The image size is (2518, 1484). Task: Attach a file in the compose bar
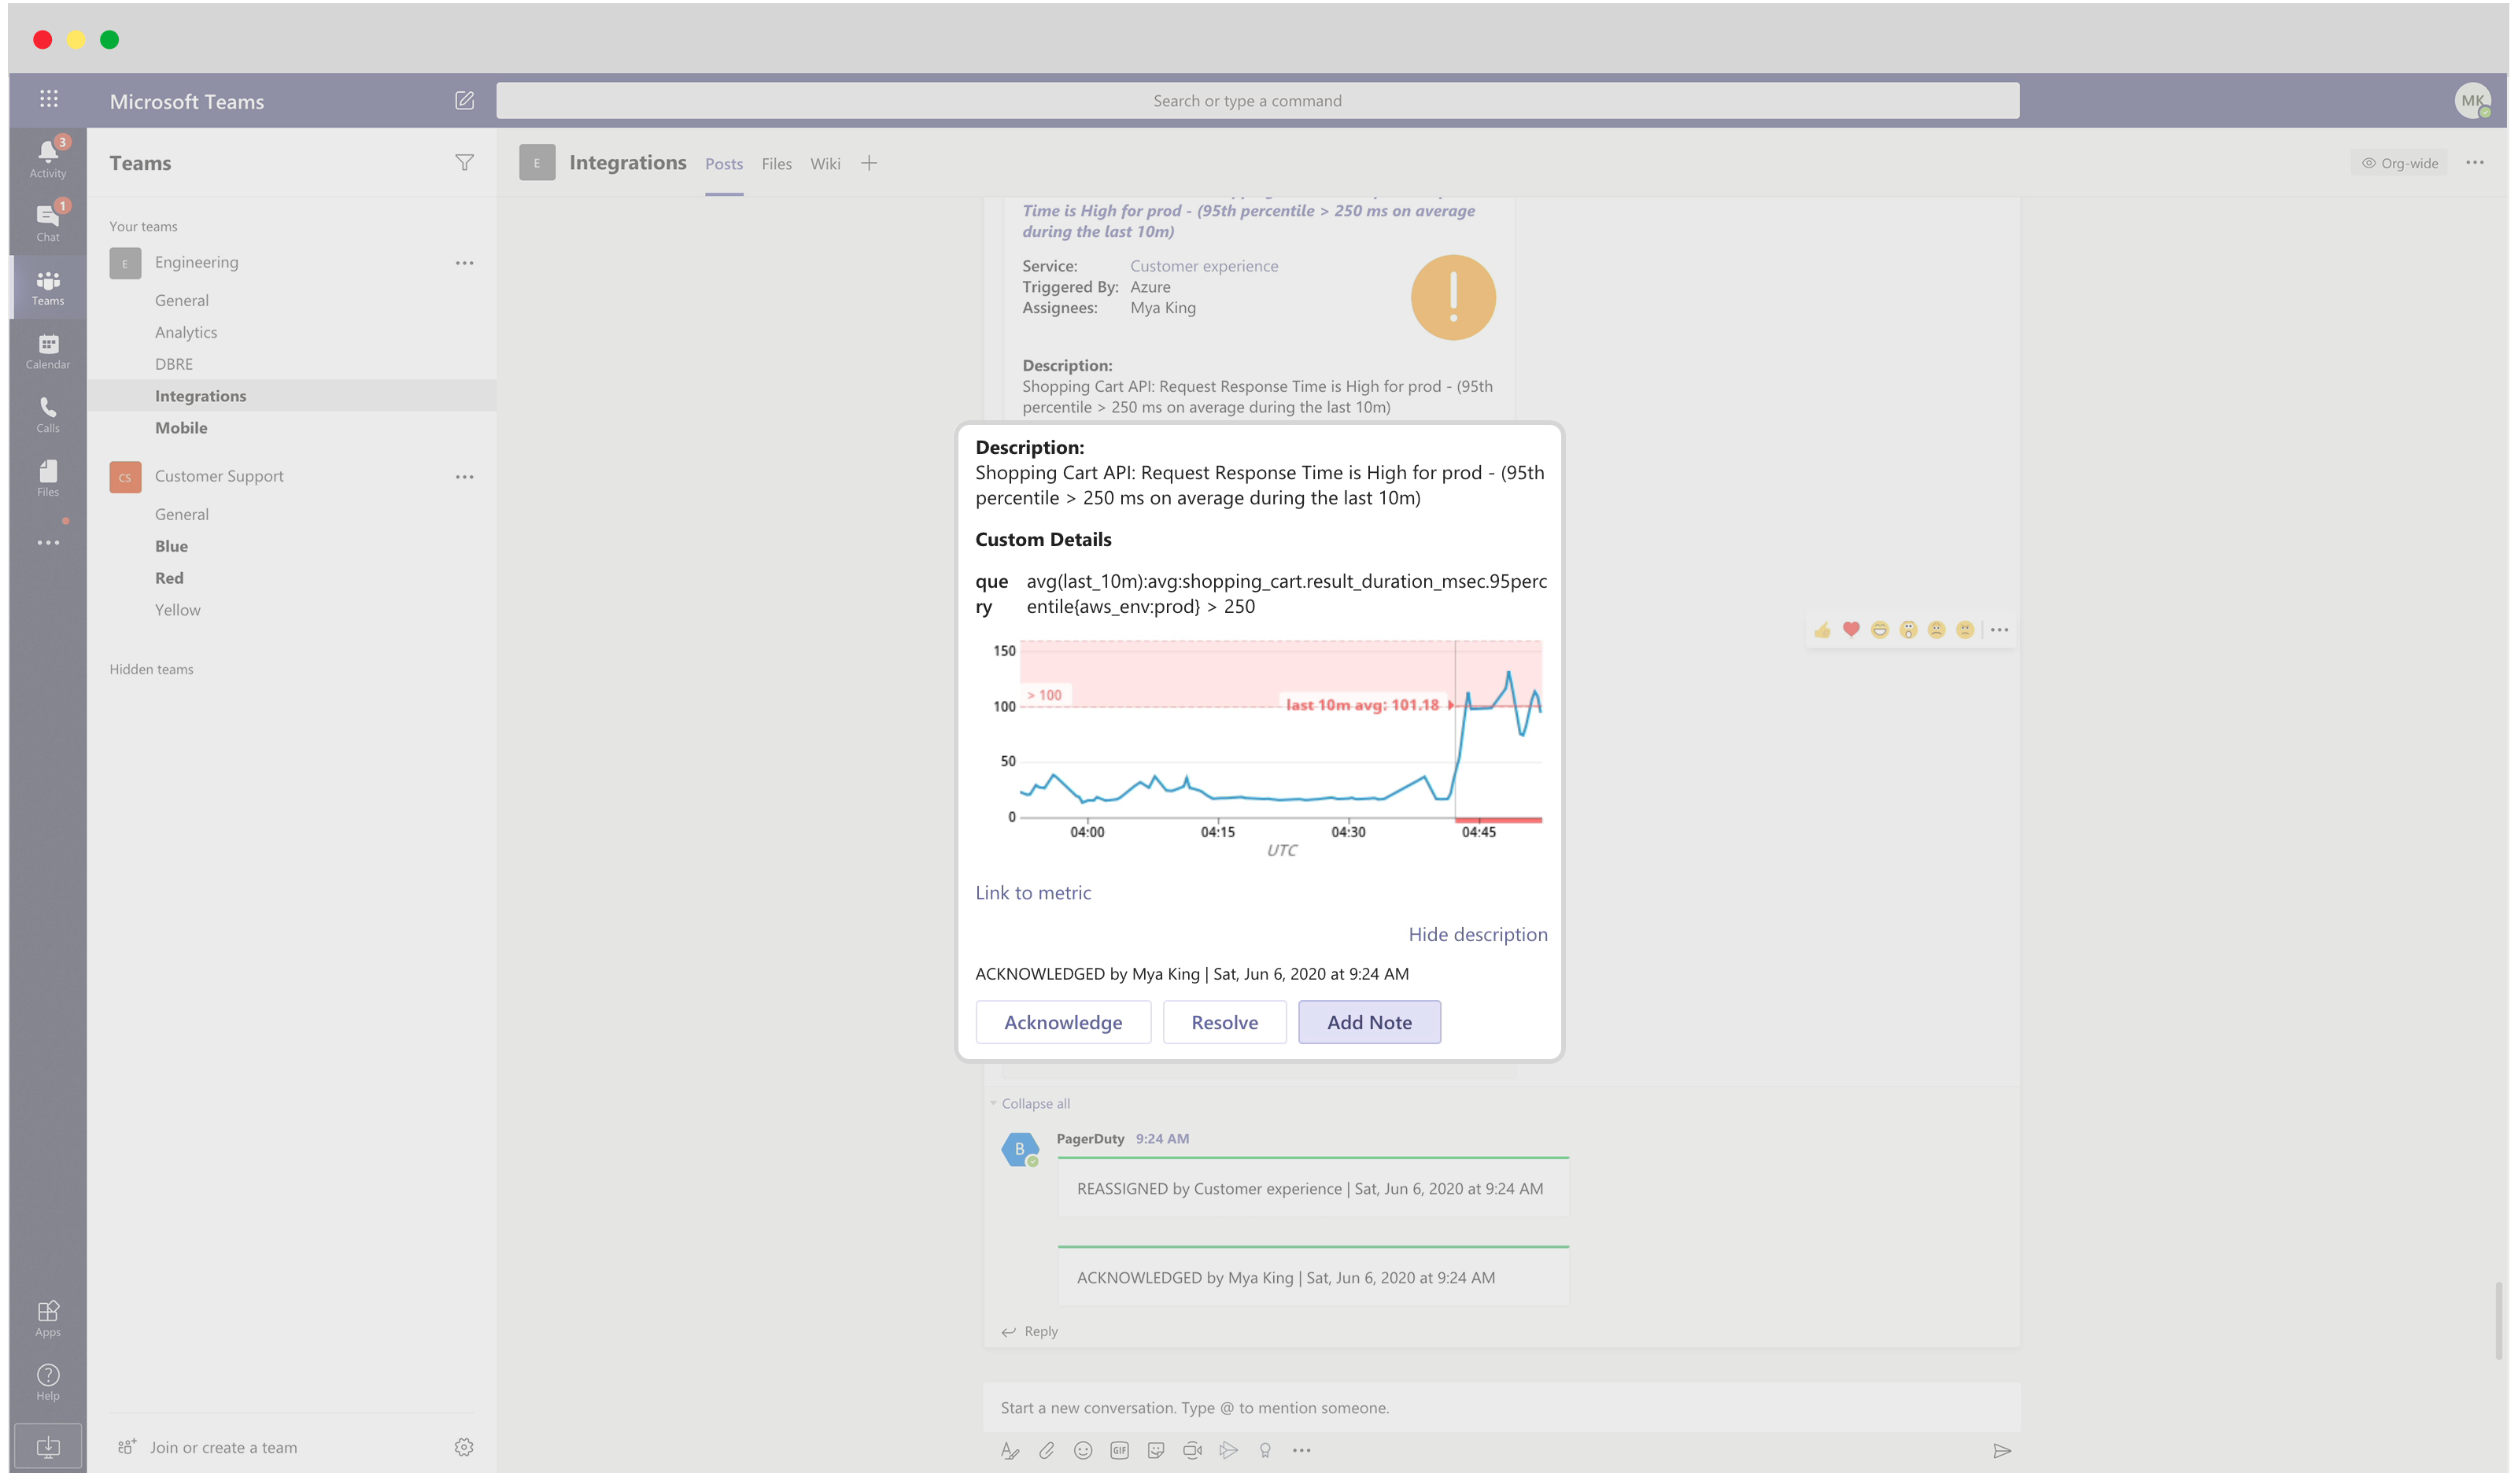pos(1046,1451)
